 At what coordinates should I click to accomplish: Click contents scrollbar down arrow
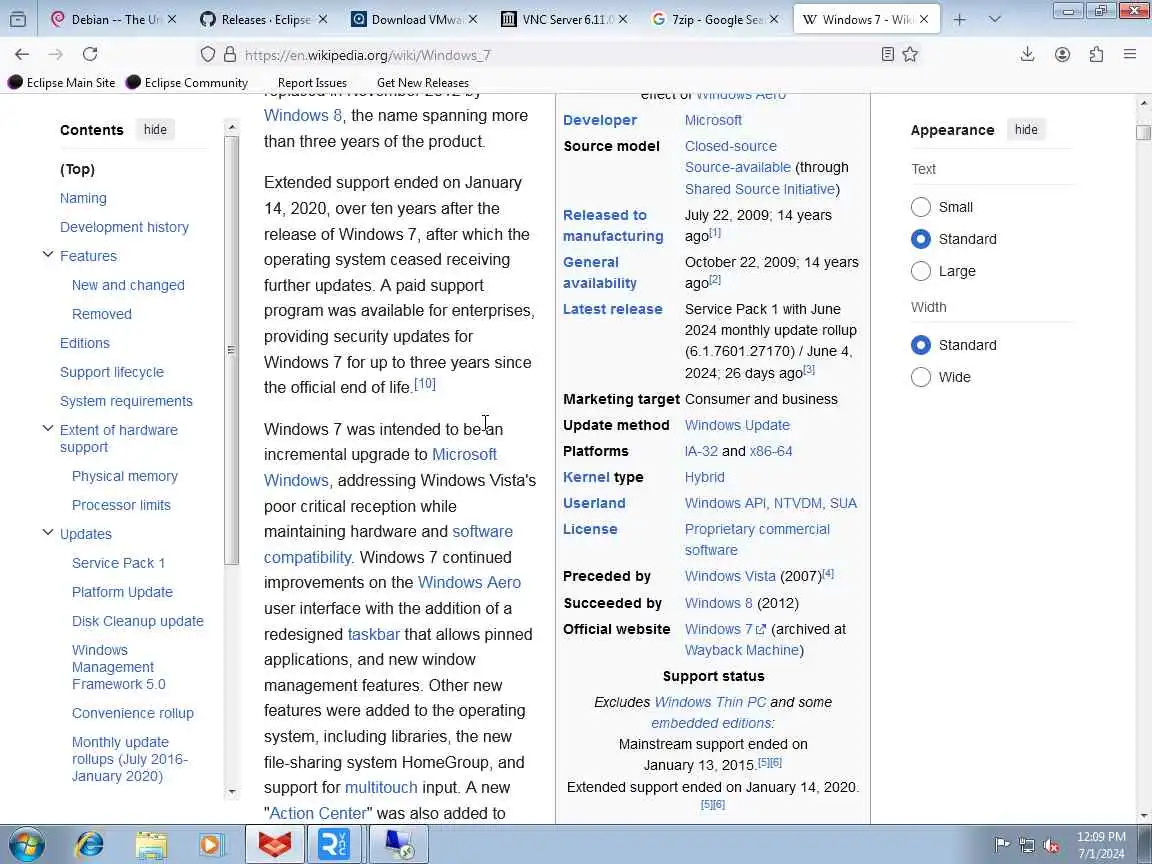pyautogui.click(x=232, y=792)
